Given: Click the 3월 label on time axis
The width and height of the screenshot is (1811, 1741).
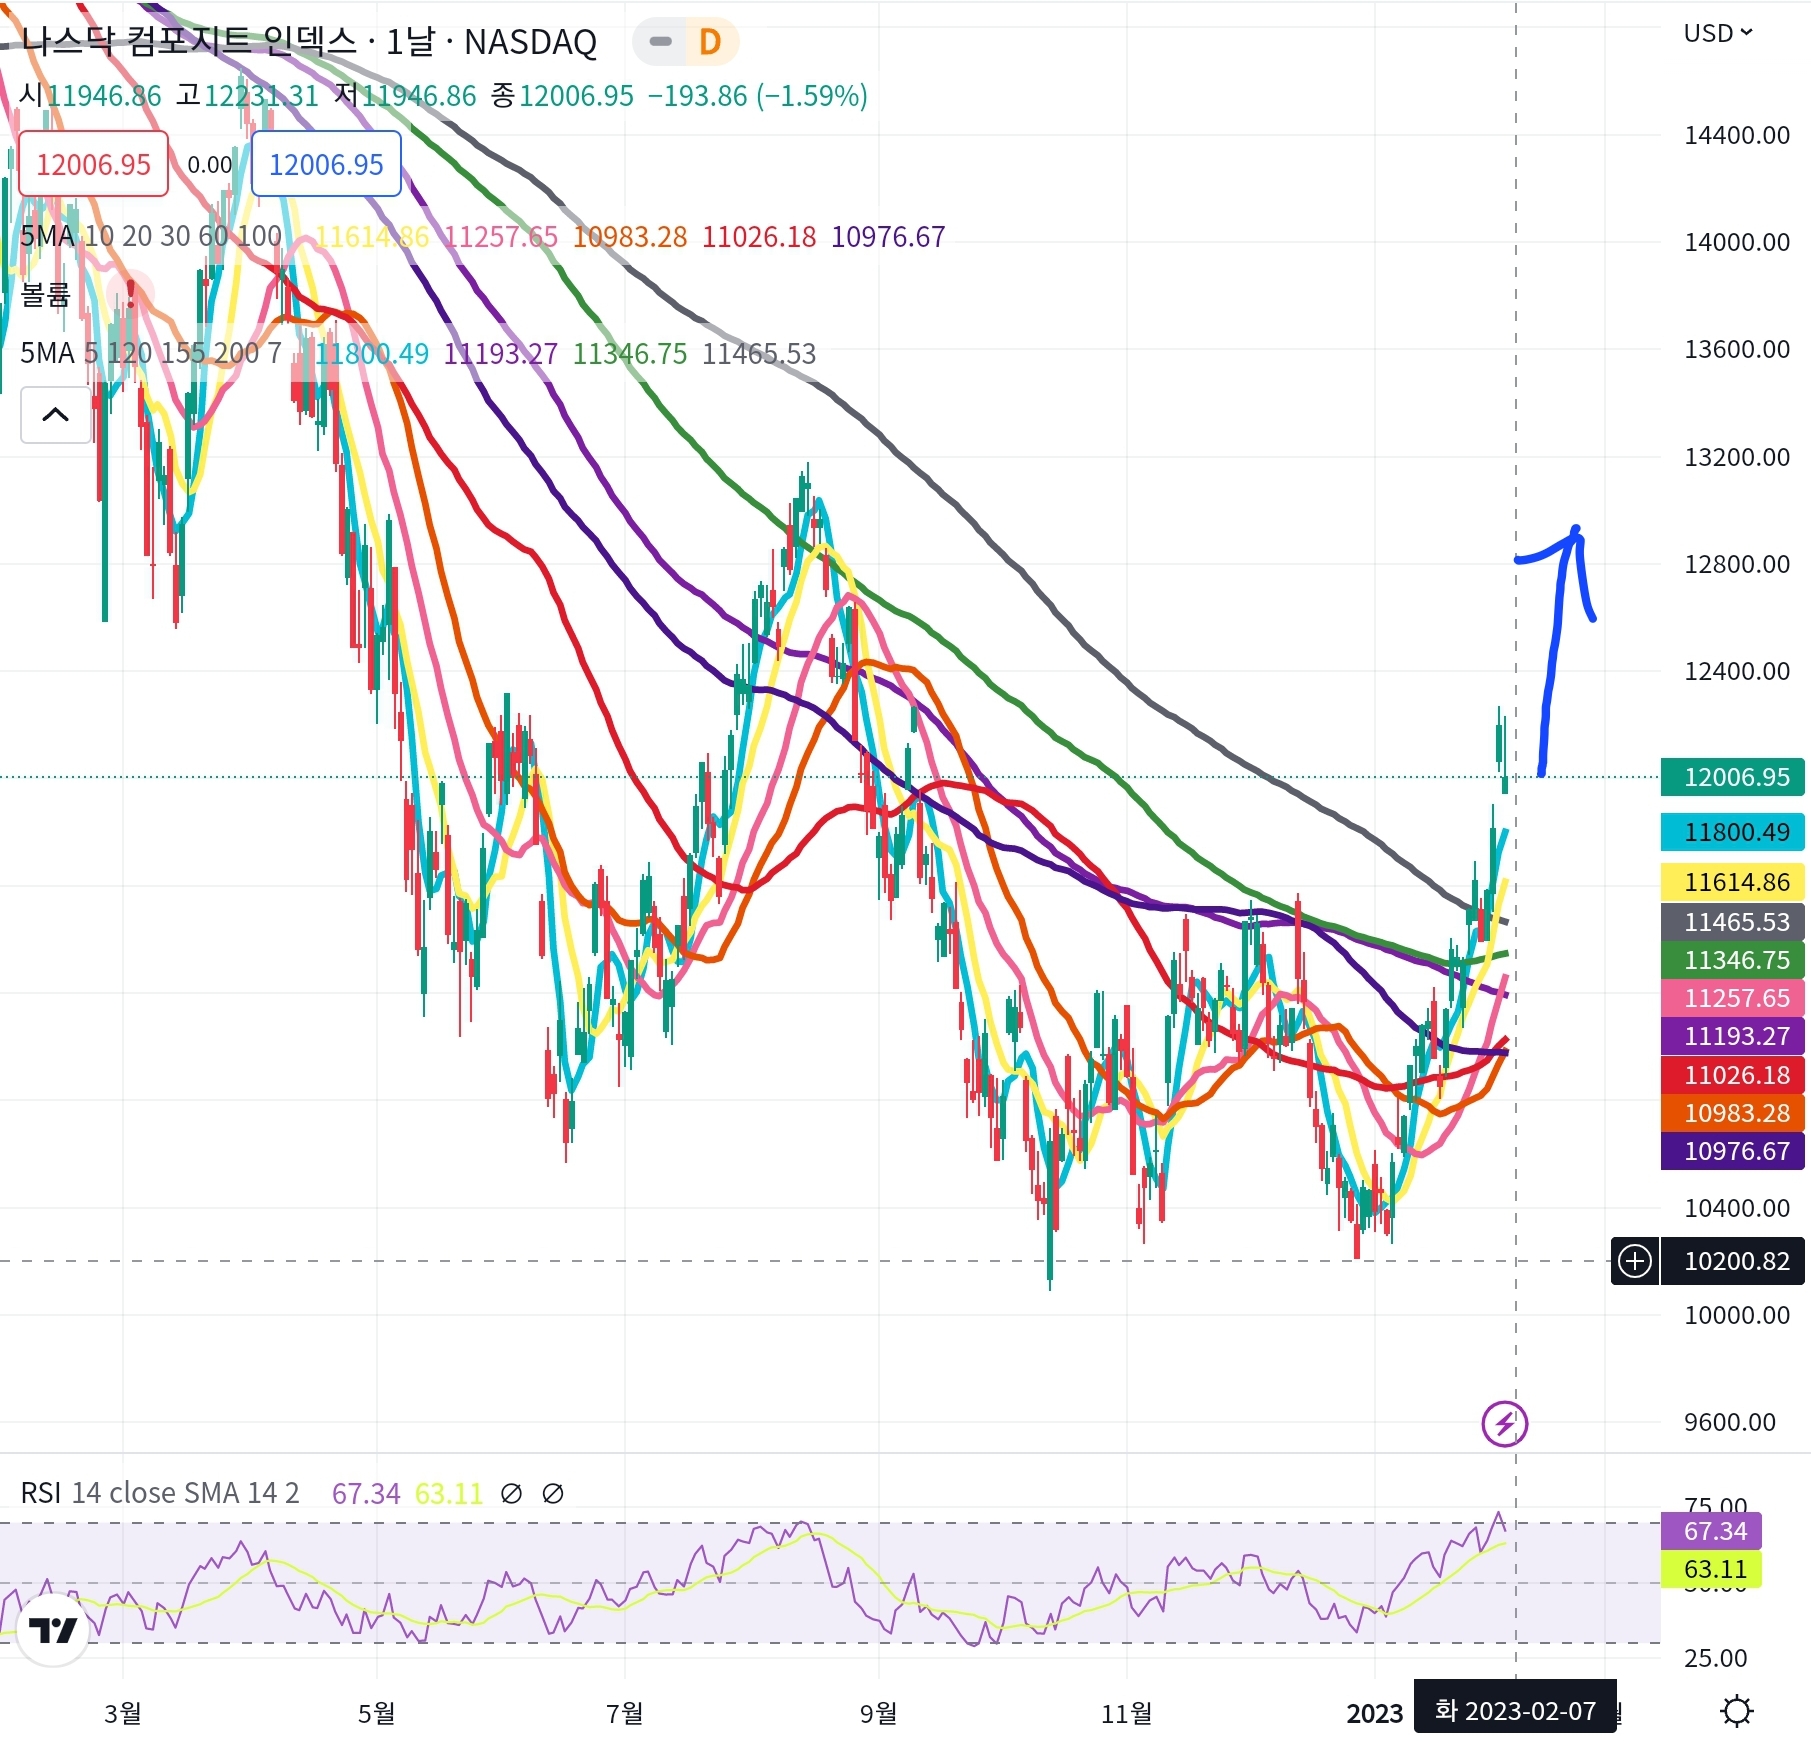Looking at the screenshot, I should (x=123, y=1714).
